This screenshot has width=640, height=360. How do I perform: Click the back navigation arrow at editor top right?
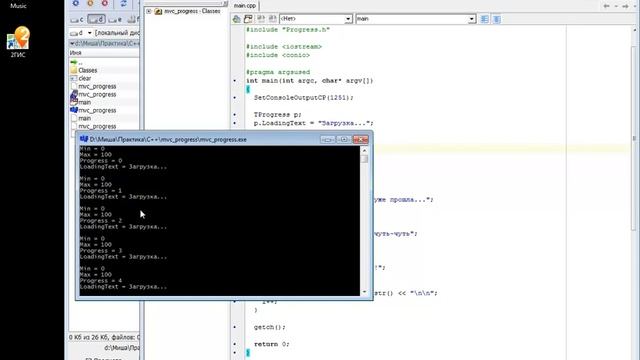tap(607, 6)
